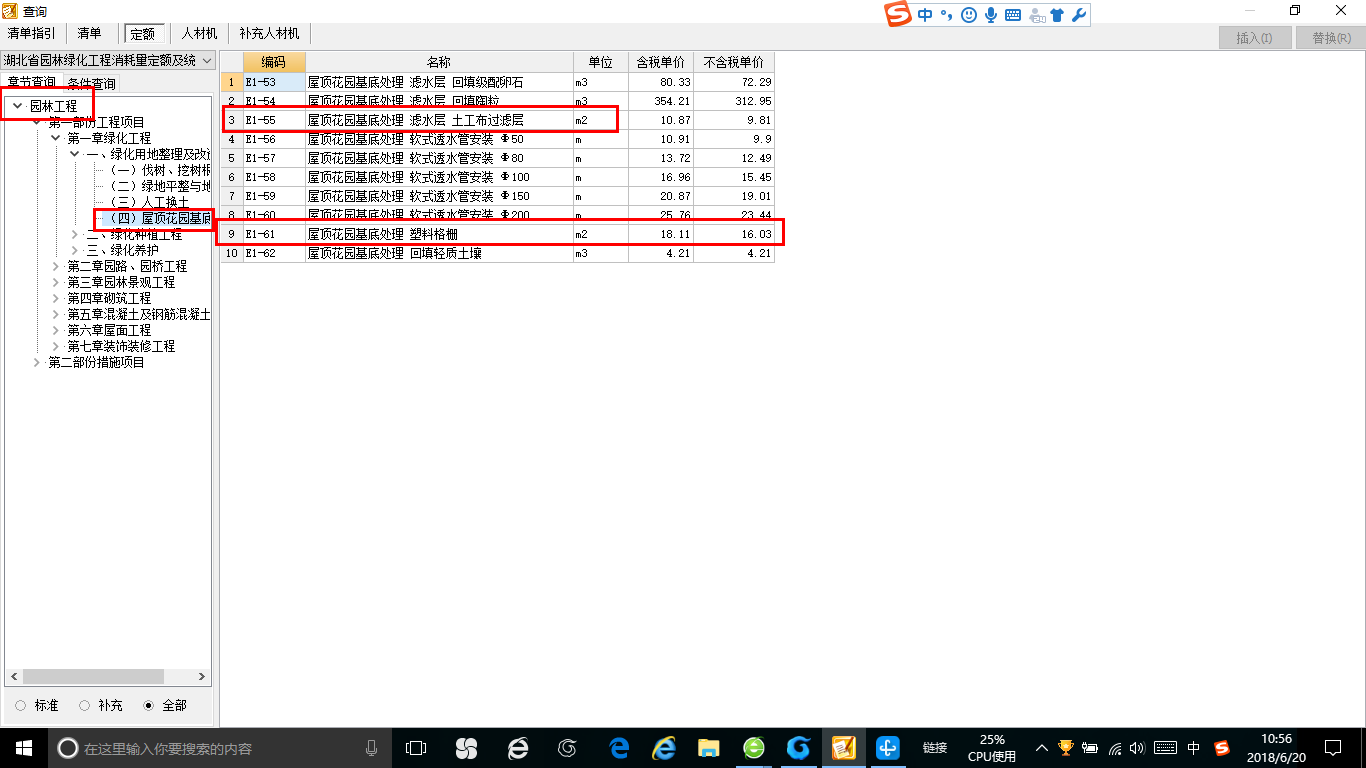Collapse 一、绿化用地整理 node
The image size is (1366, 768).
(x=75, y=154)
